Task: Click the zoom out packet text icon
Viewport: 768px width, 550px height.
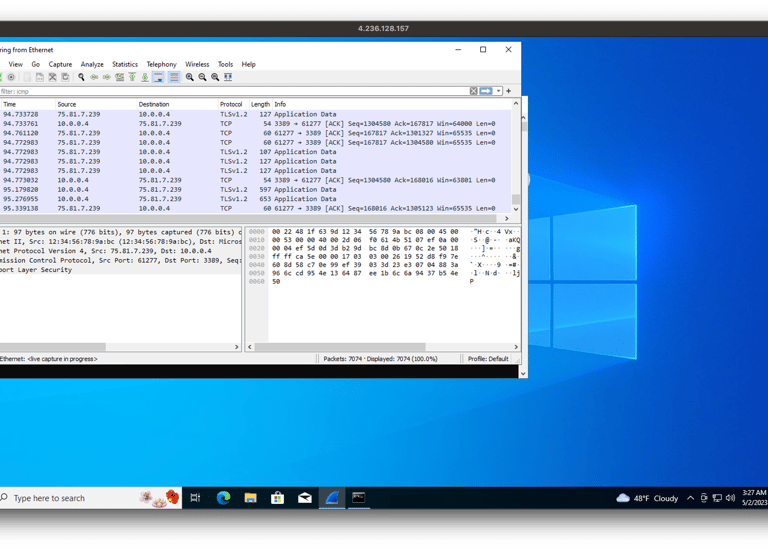Action: (x=202, y=77)
